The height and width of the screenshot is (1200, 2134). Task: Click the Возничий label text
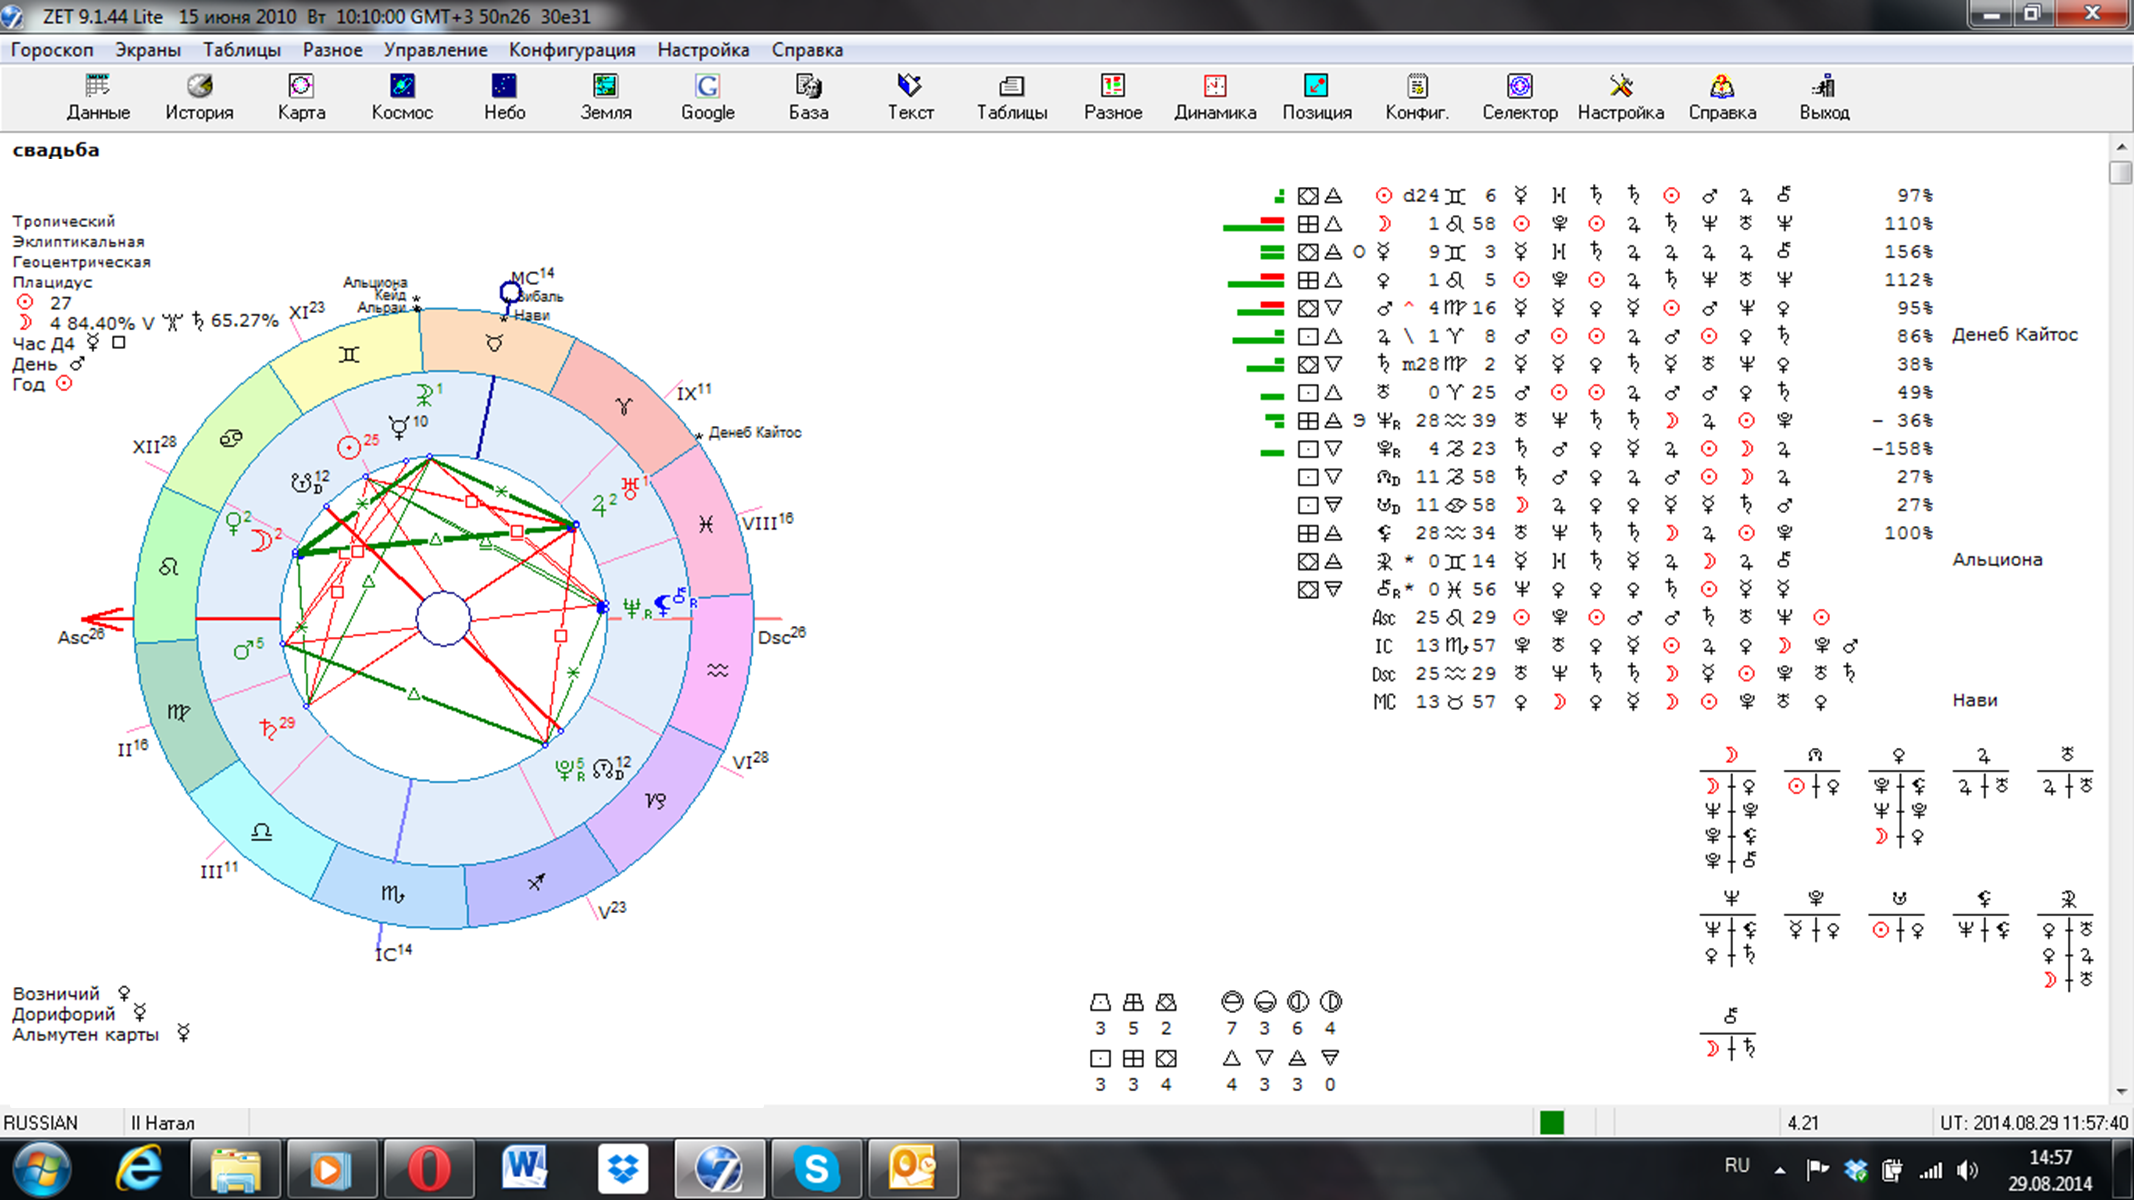[x=56, y=994]
